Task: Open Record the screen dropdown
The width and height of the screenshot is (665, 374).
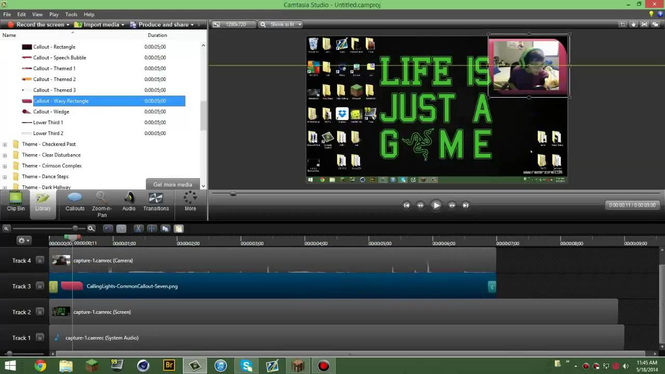Action: (x=39, y=25)
